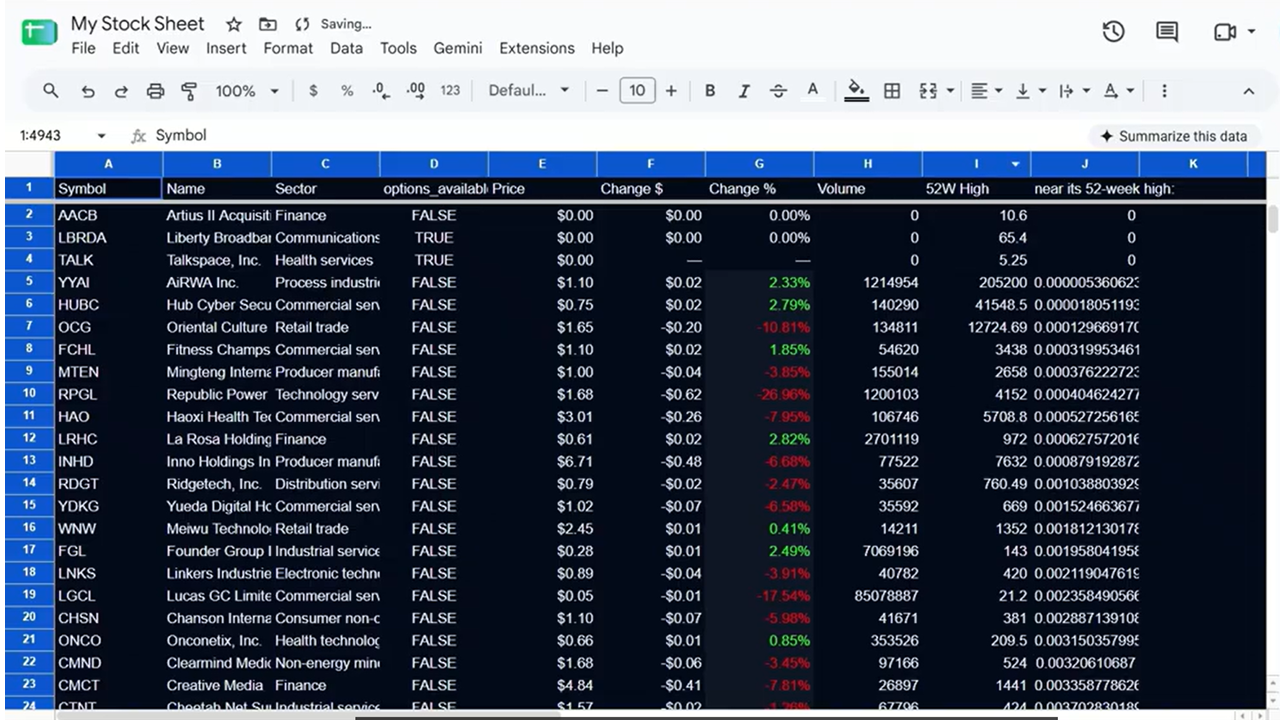The width and height of the screenshot is (1280, 720).
Task: Increase decimal places icon
Action: coord(416,91)
